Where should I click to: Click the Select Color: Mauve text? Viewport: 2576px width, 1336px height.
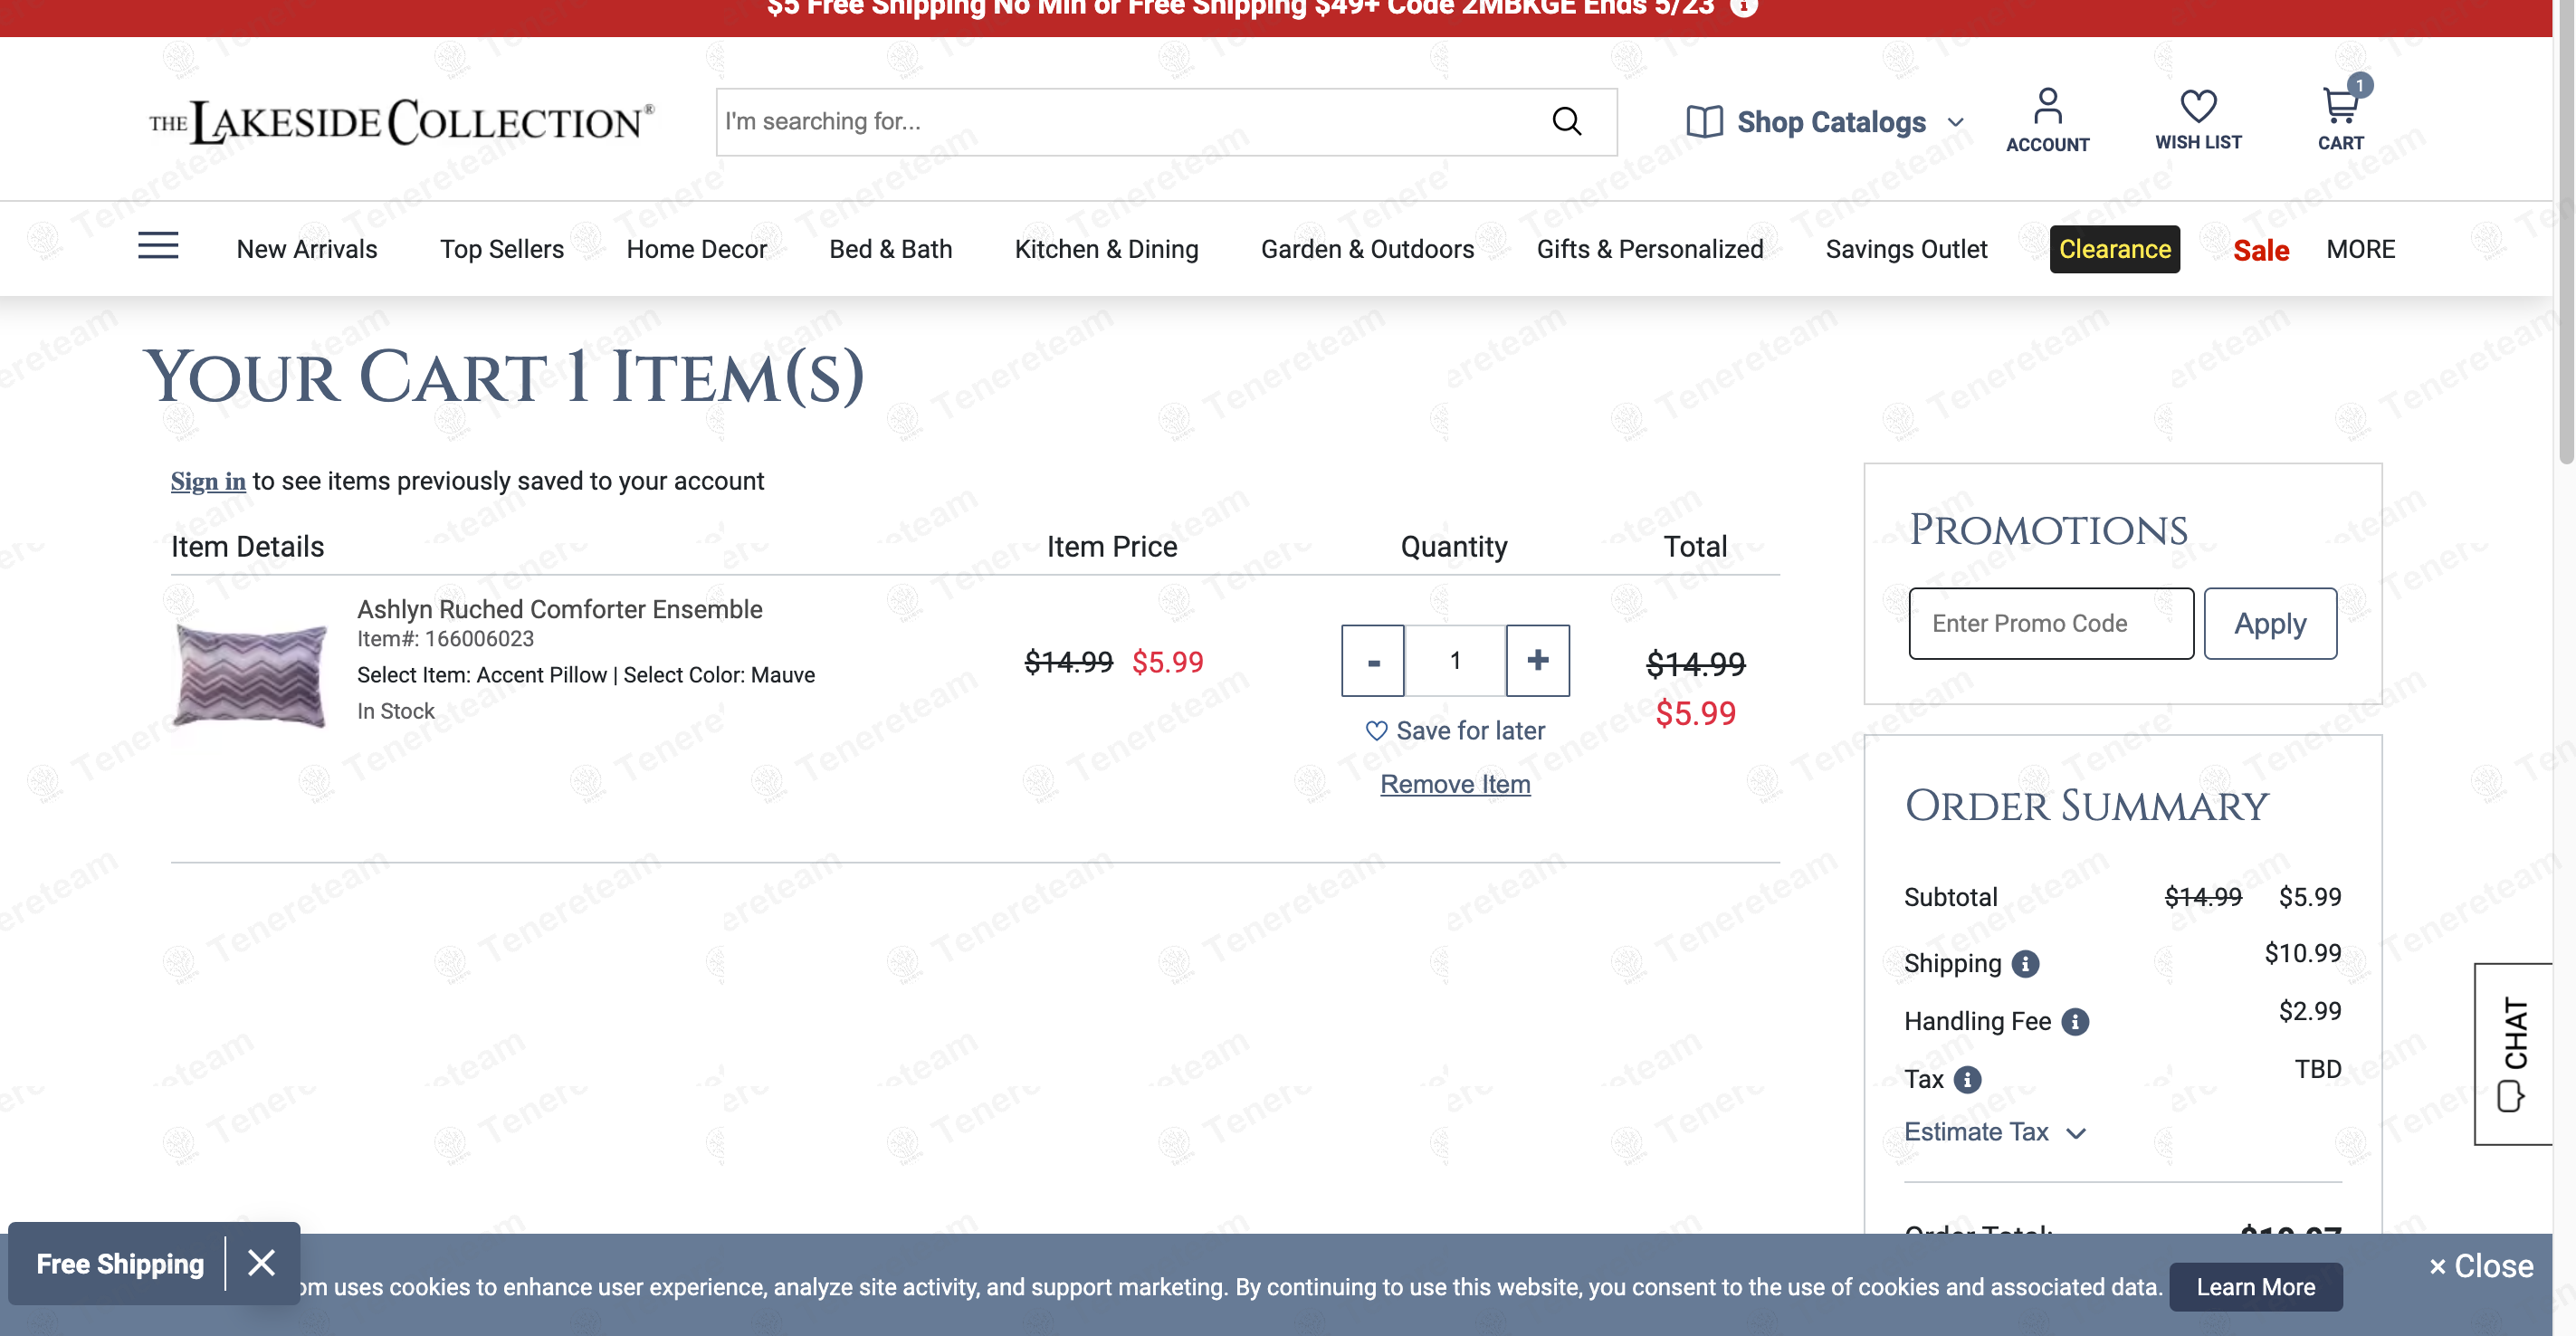[719, 675]
